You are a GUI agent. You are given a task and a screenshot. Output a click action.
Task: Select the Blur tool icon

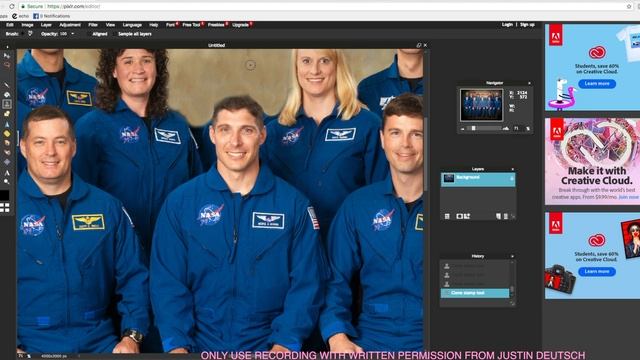7,124
